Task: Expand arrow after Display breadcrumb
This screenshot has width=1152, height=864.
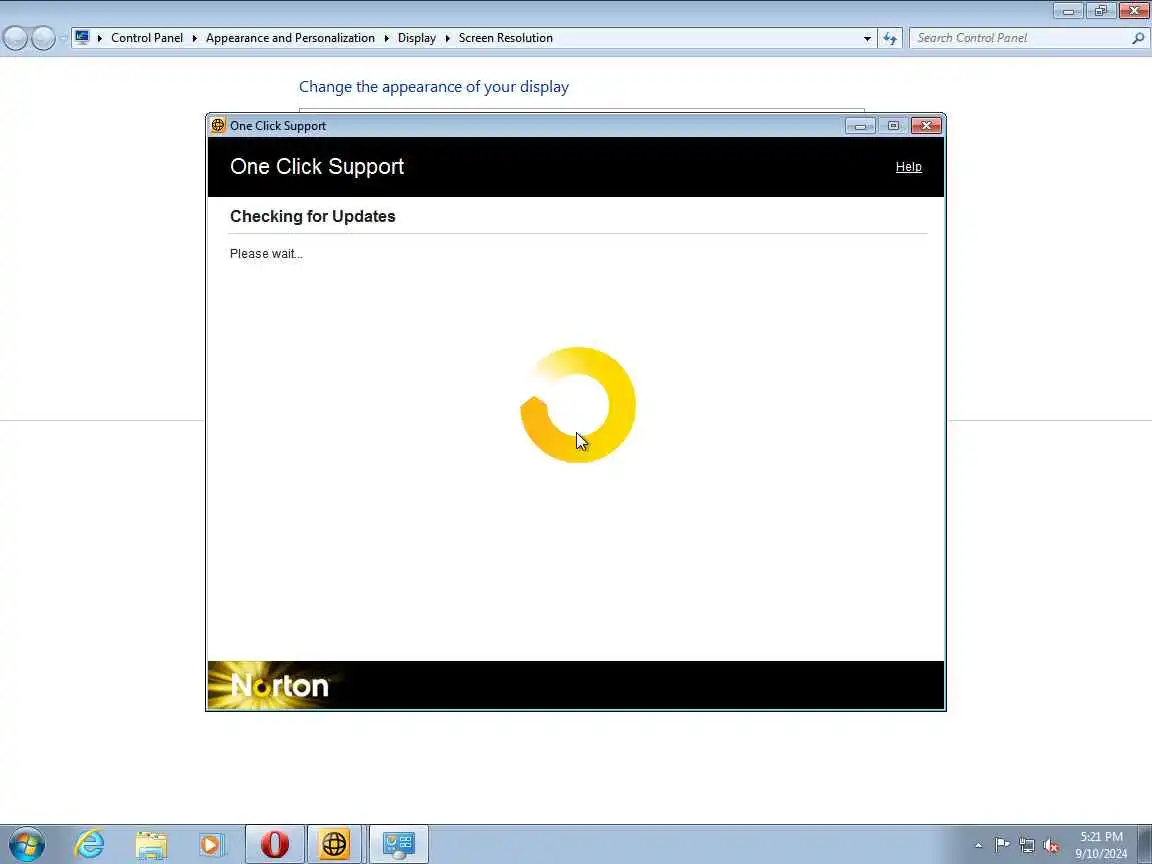Action: 447,38
